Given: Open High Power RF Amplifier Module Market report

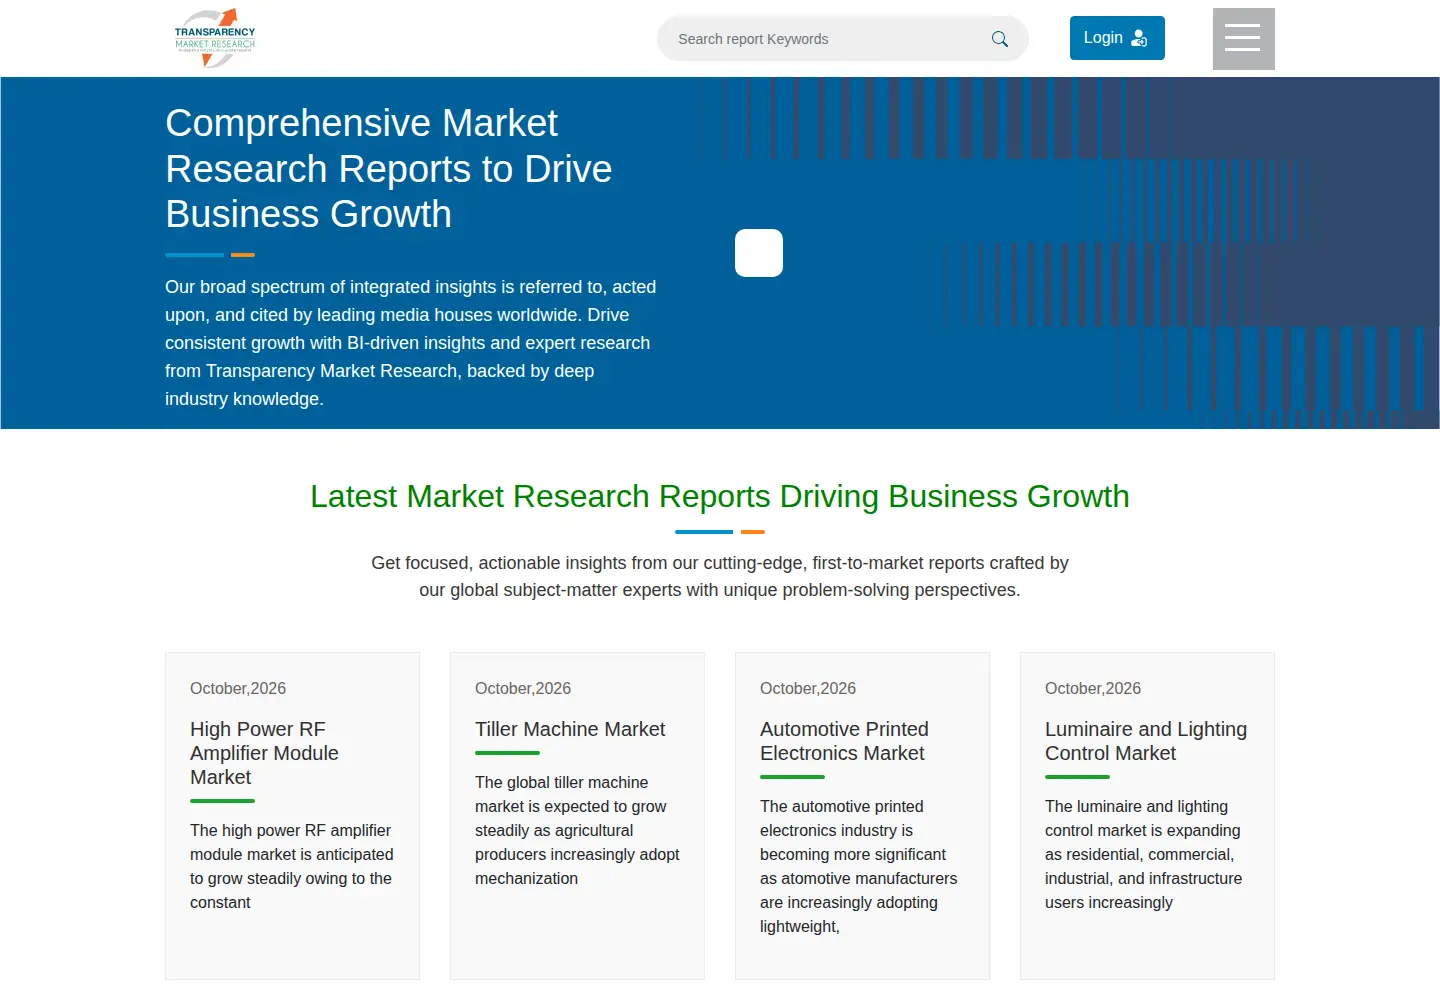Looking at the screenshot, I should 264,753.
